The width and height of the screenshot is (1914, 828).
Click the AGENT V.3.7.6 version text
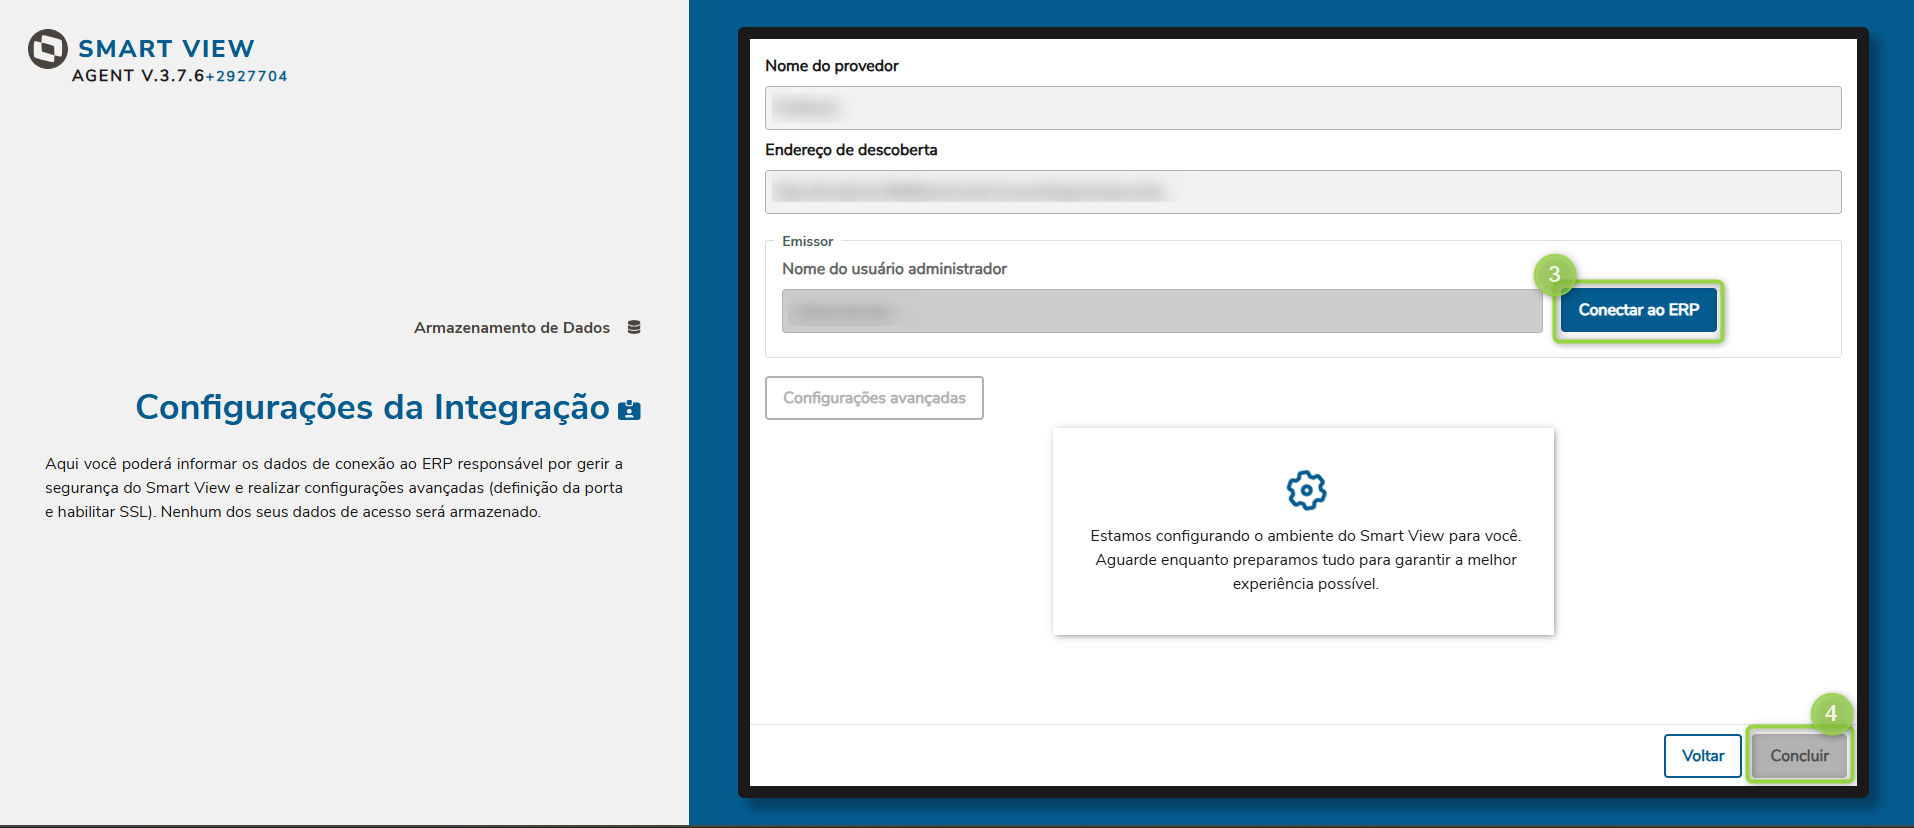[x=138, y=76]
